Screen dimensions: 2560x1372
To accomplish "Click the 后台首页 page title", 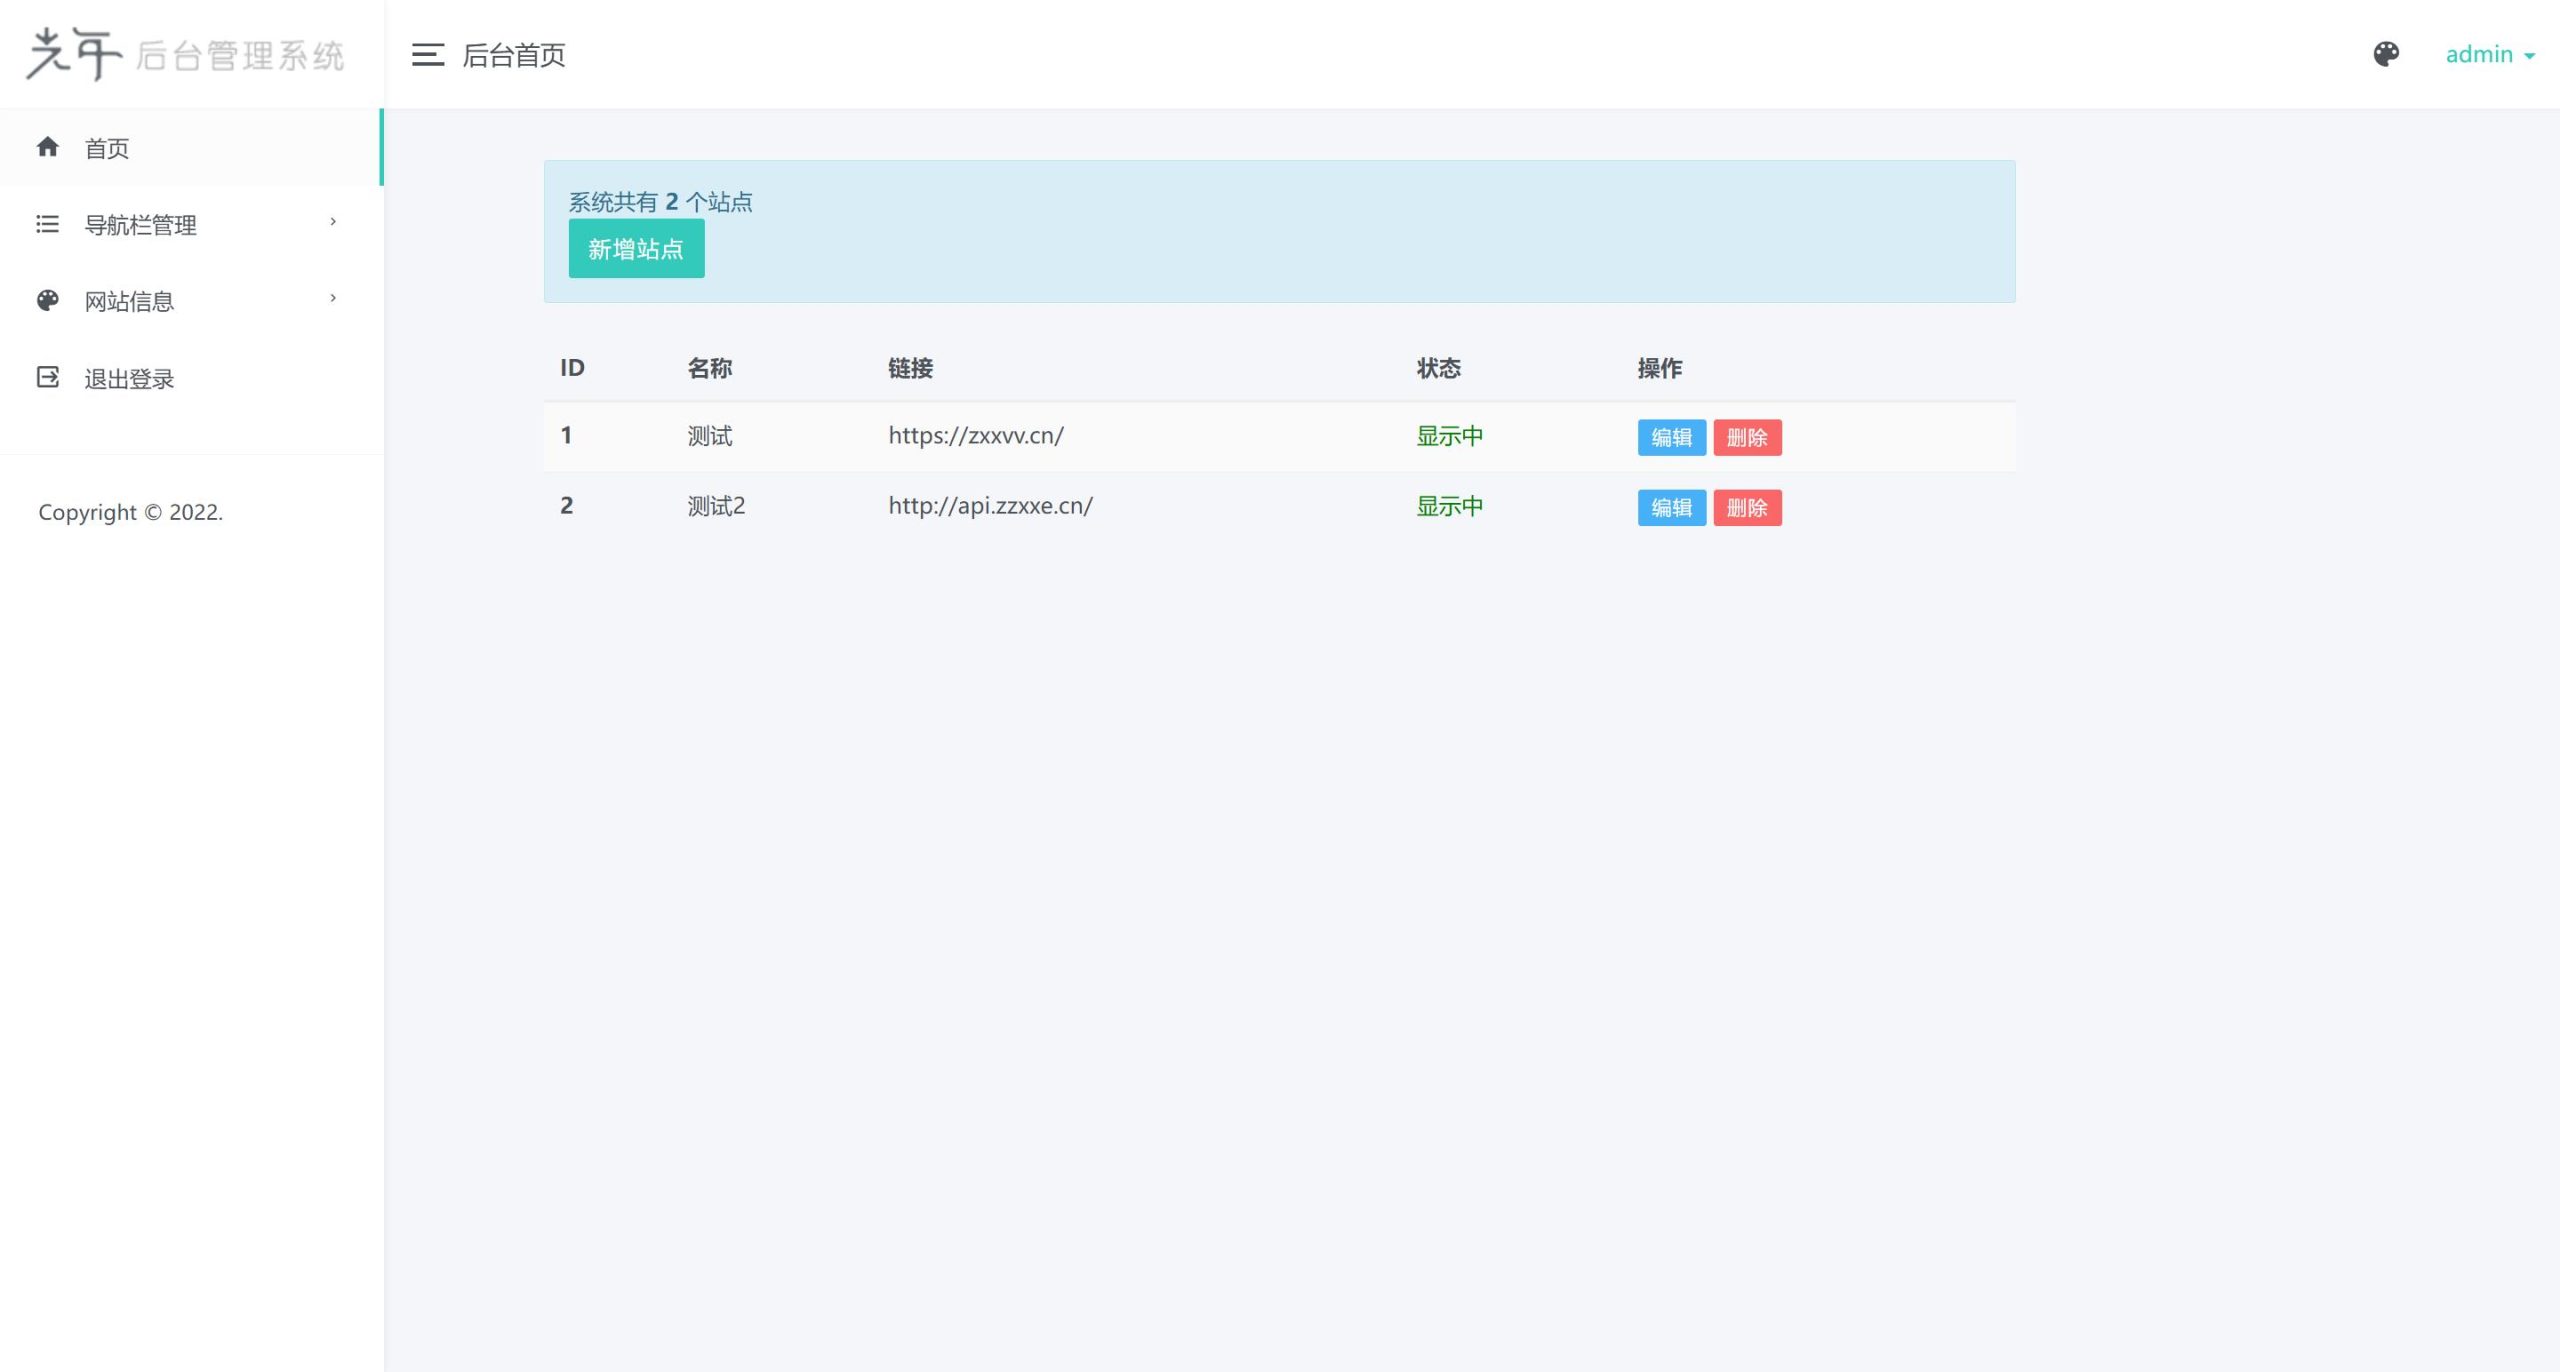I will tap(514, 55).
